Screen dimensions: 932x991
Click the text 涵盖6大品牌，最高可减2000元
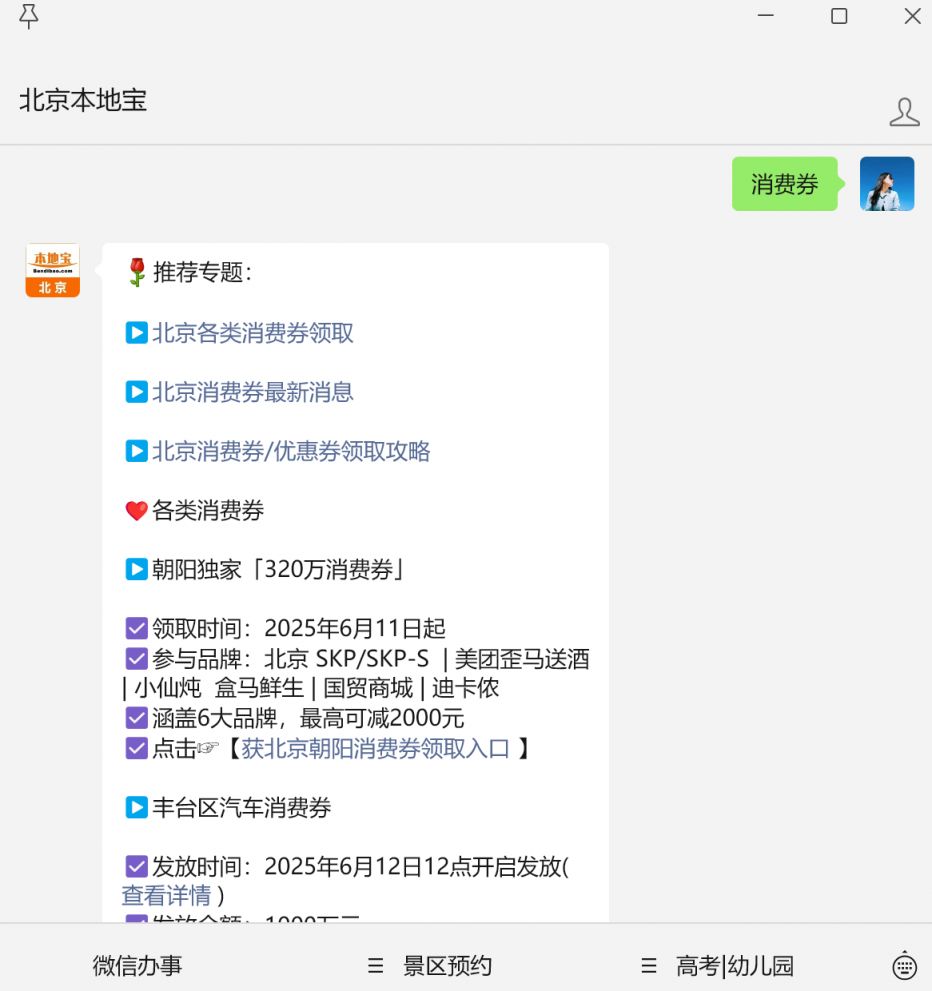point(308,718)
